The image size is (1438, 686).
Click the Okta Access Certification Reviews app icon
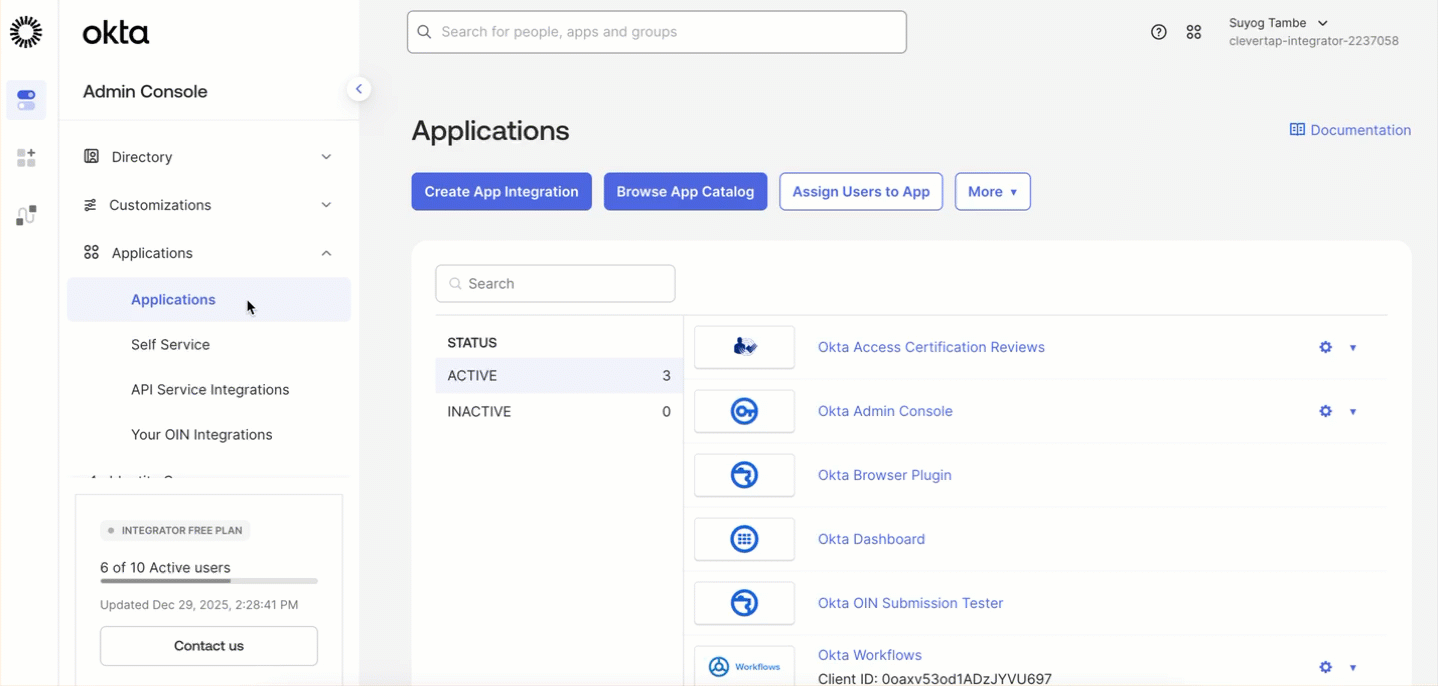tap(744, 347)
